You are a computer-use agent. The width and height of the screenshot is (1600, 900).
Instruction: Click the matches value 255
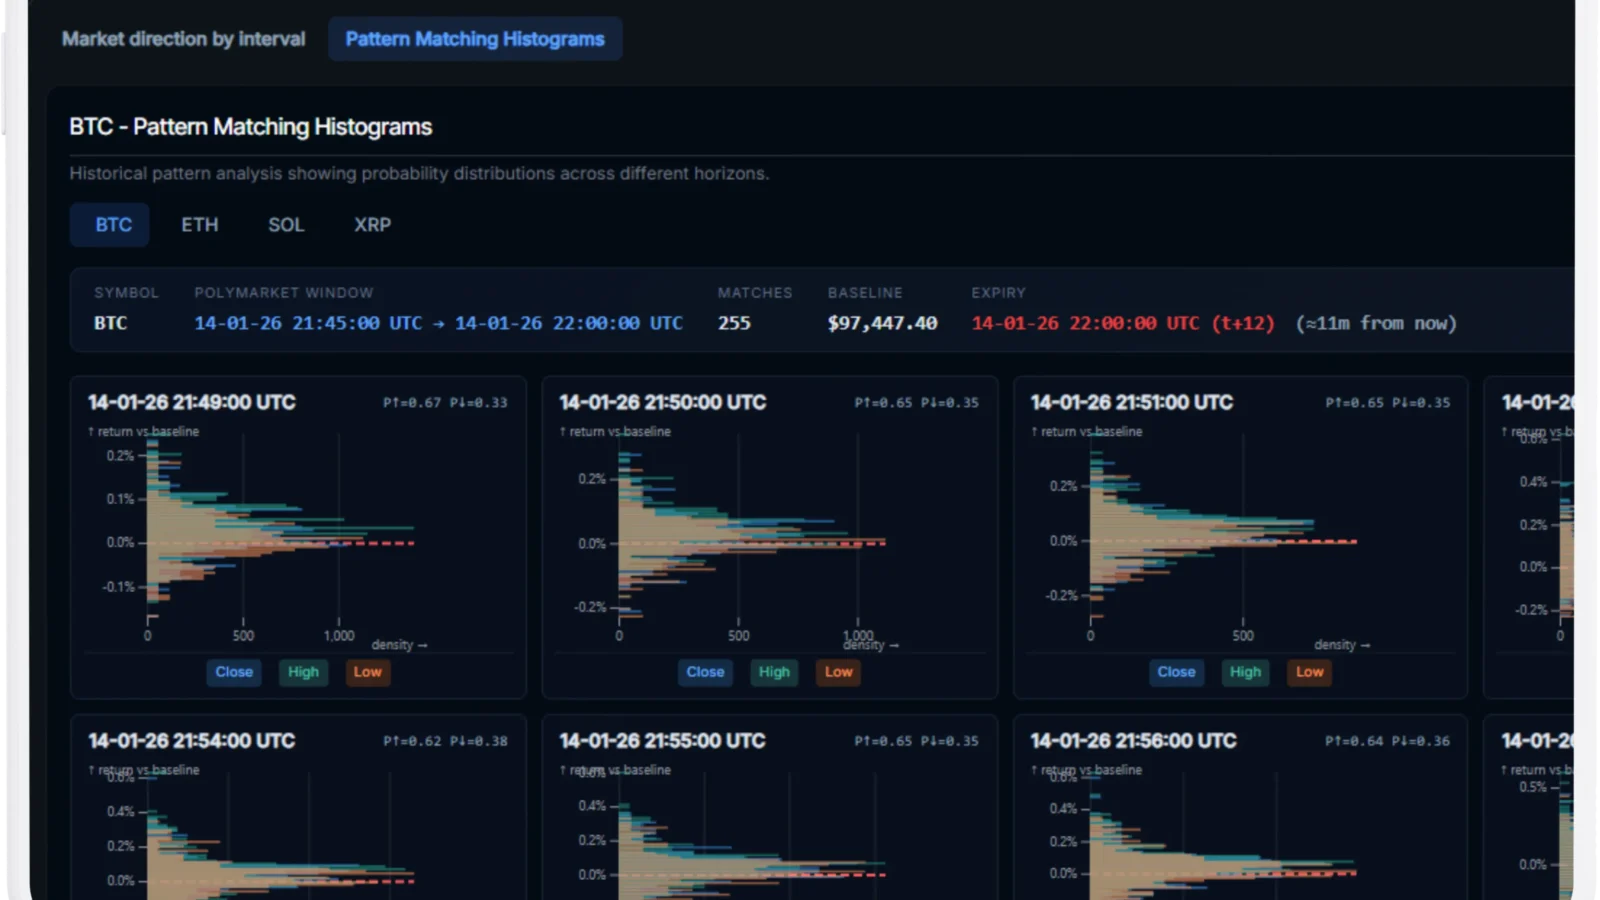coord(734,323)
